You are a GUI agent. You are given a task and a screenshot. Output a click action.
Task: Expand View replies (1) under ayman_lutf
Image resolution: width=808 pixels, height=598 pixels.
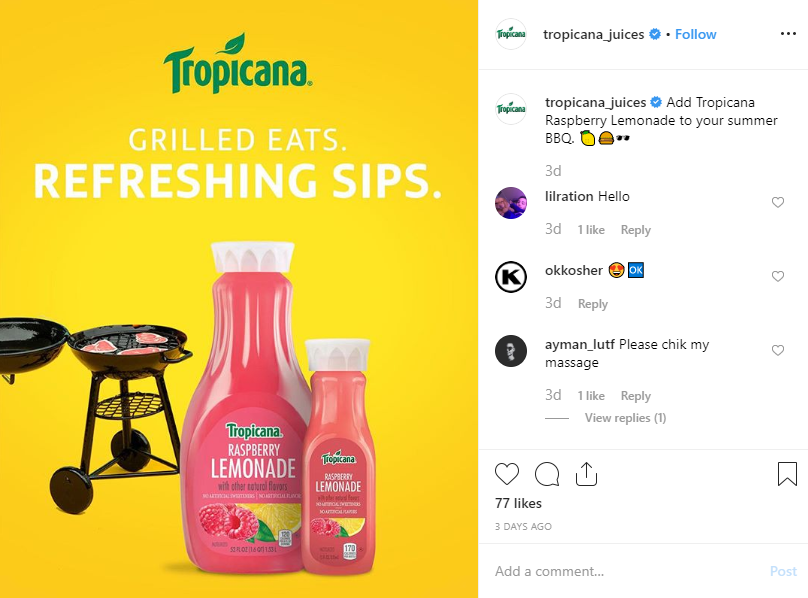coord(625,418)
